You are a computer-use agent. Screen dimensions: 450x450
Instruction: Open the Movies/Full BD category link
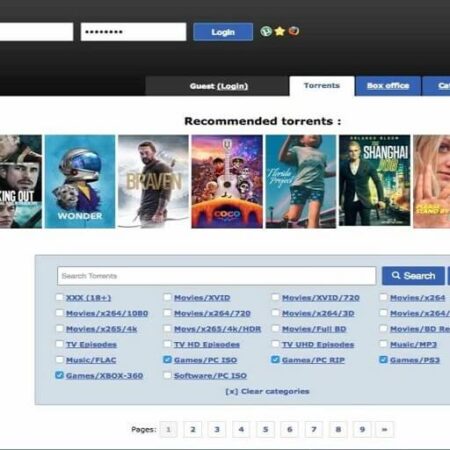click(314, 329)
